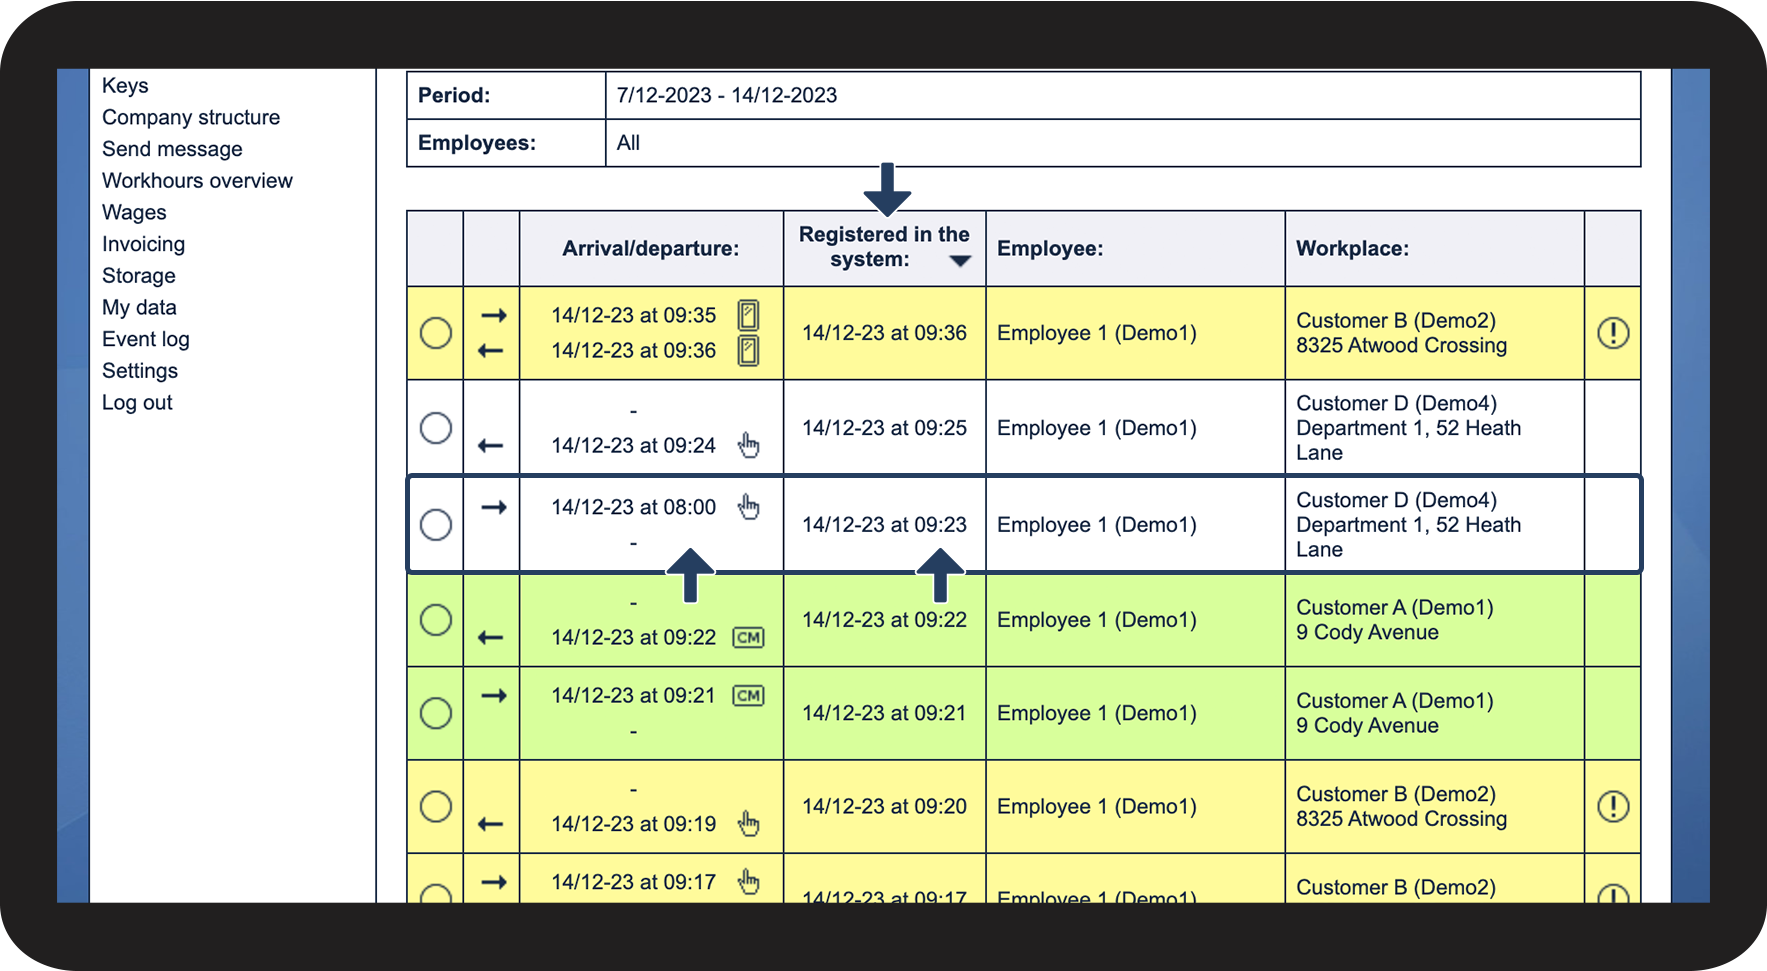The width and height of the screenshot is (1767, 971).
Task: Click the phone icon beside arrival 14/12-23 at 09:35
Action: coord(748,315)
